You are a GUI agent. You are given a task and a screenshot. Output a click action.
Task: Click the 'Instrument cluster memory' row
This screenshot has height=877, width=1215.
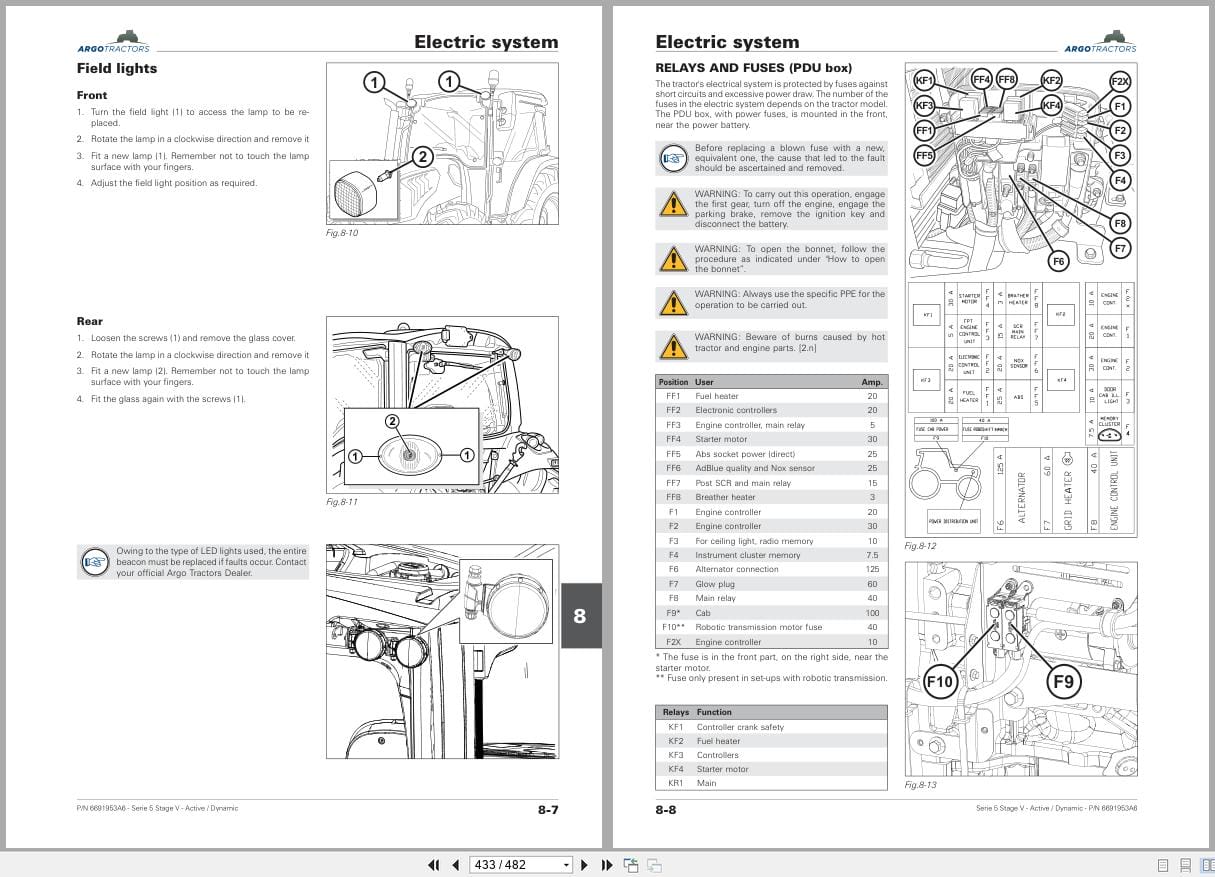(x=771, y=555)
